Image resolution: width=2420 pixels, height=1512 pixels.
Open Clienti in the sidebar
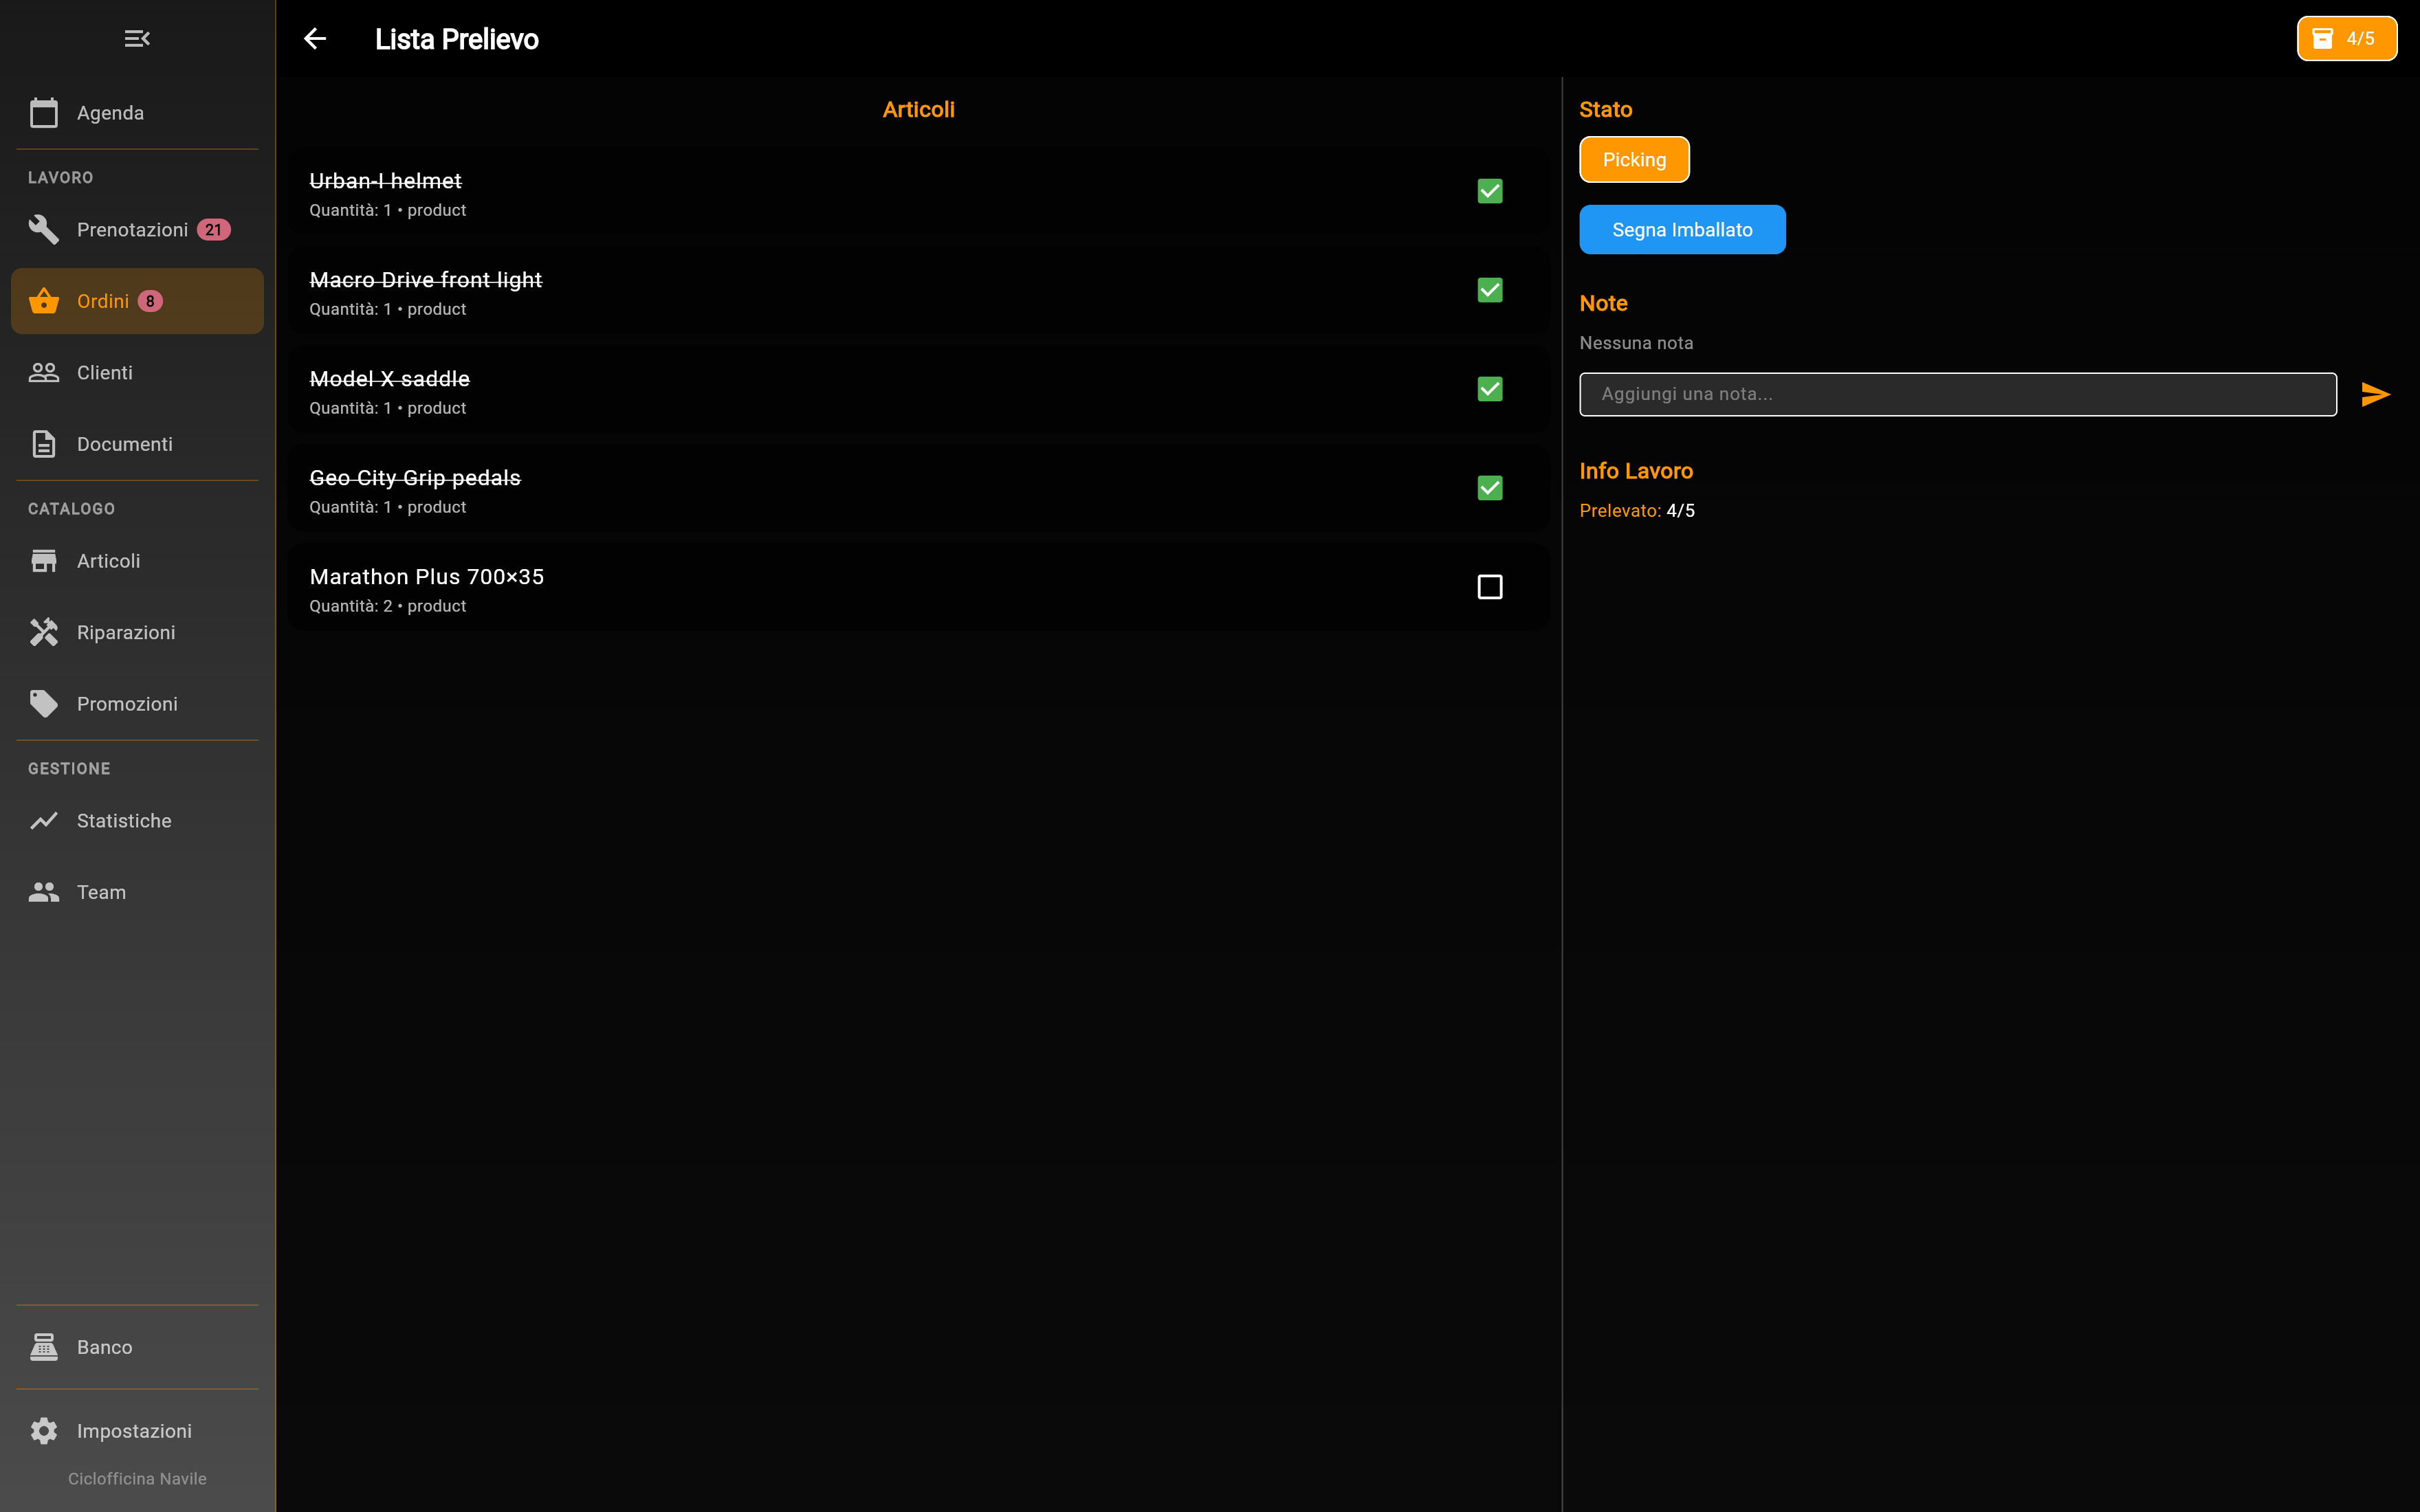tap(137, 373)
